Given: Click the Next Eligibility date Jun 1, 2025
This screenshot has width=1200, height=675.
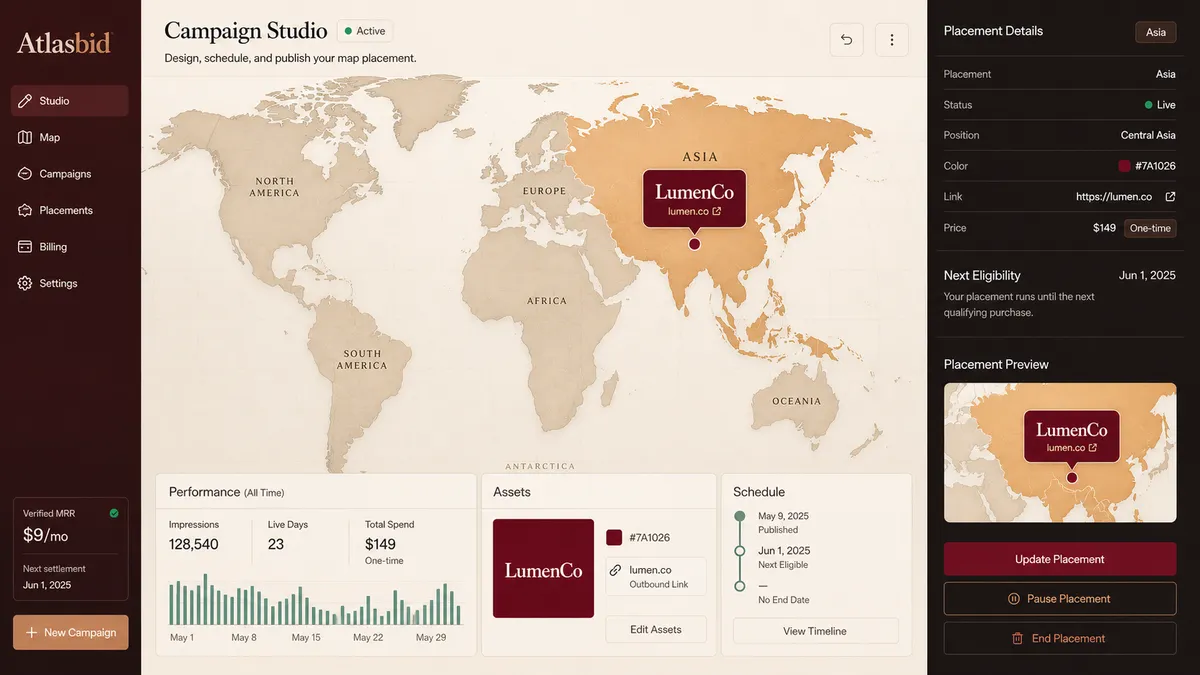Looking at the screenshot, I should tap(1147, 275).
